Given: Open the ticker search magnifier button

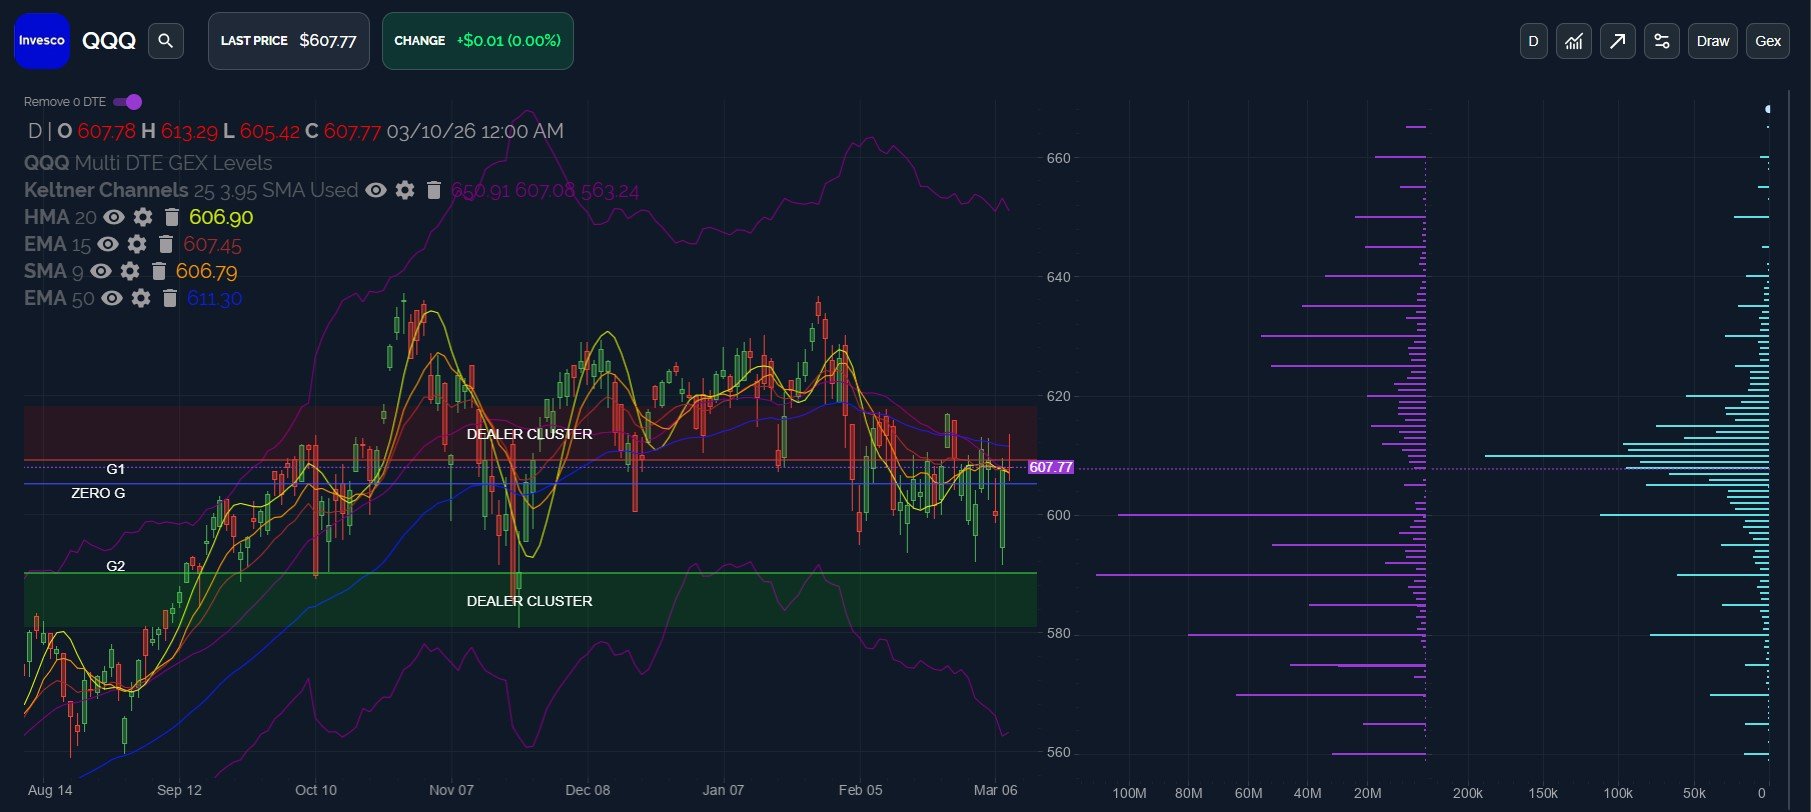Looking at the screenshot, I should click(166, 41).
